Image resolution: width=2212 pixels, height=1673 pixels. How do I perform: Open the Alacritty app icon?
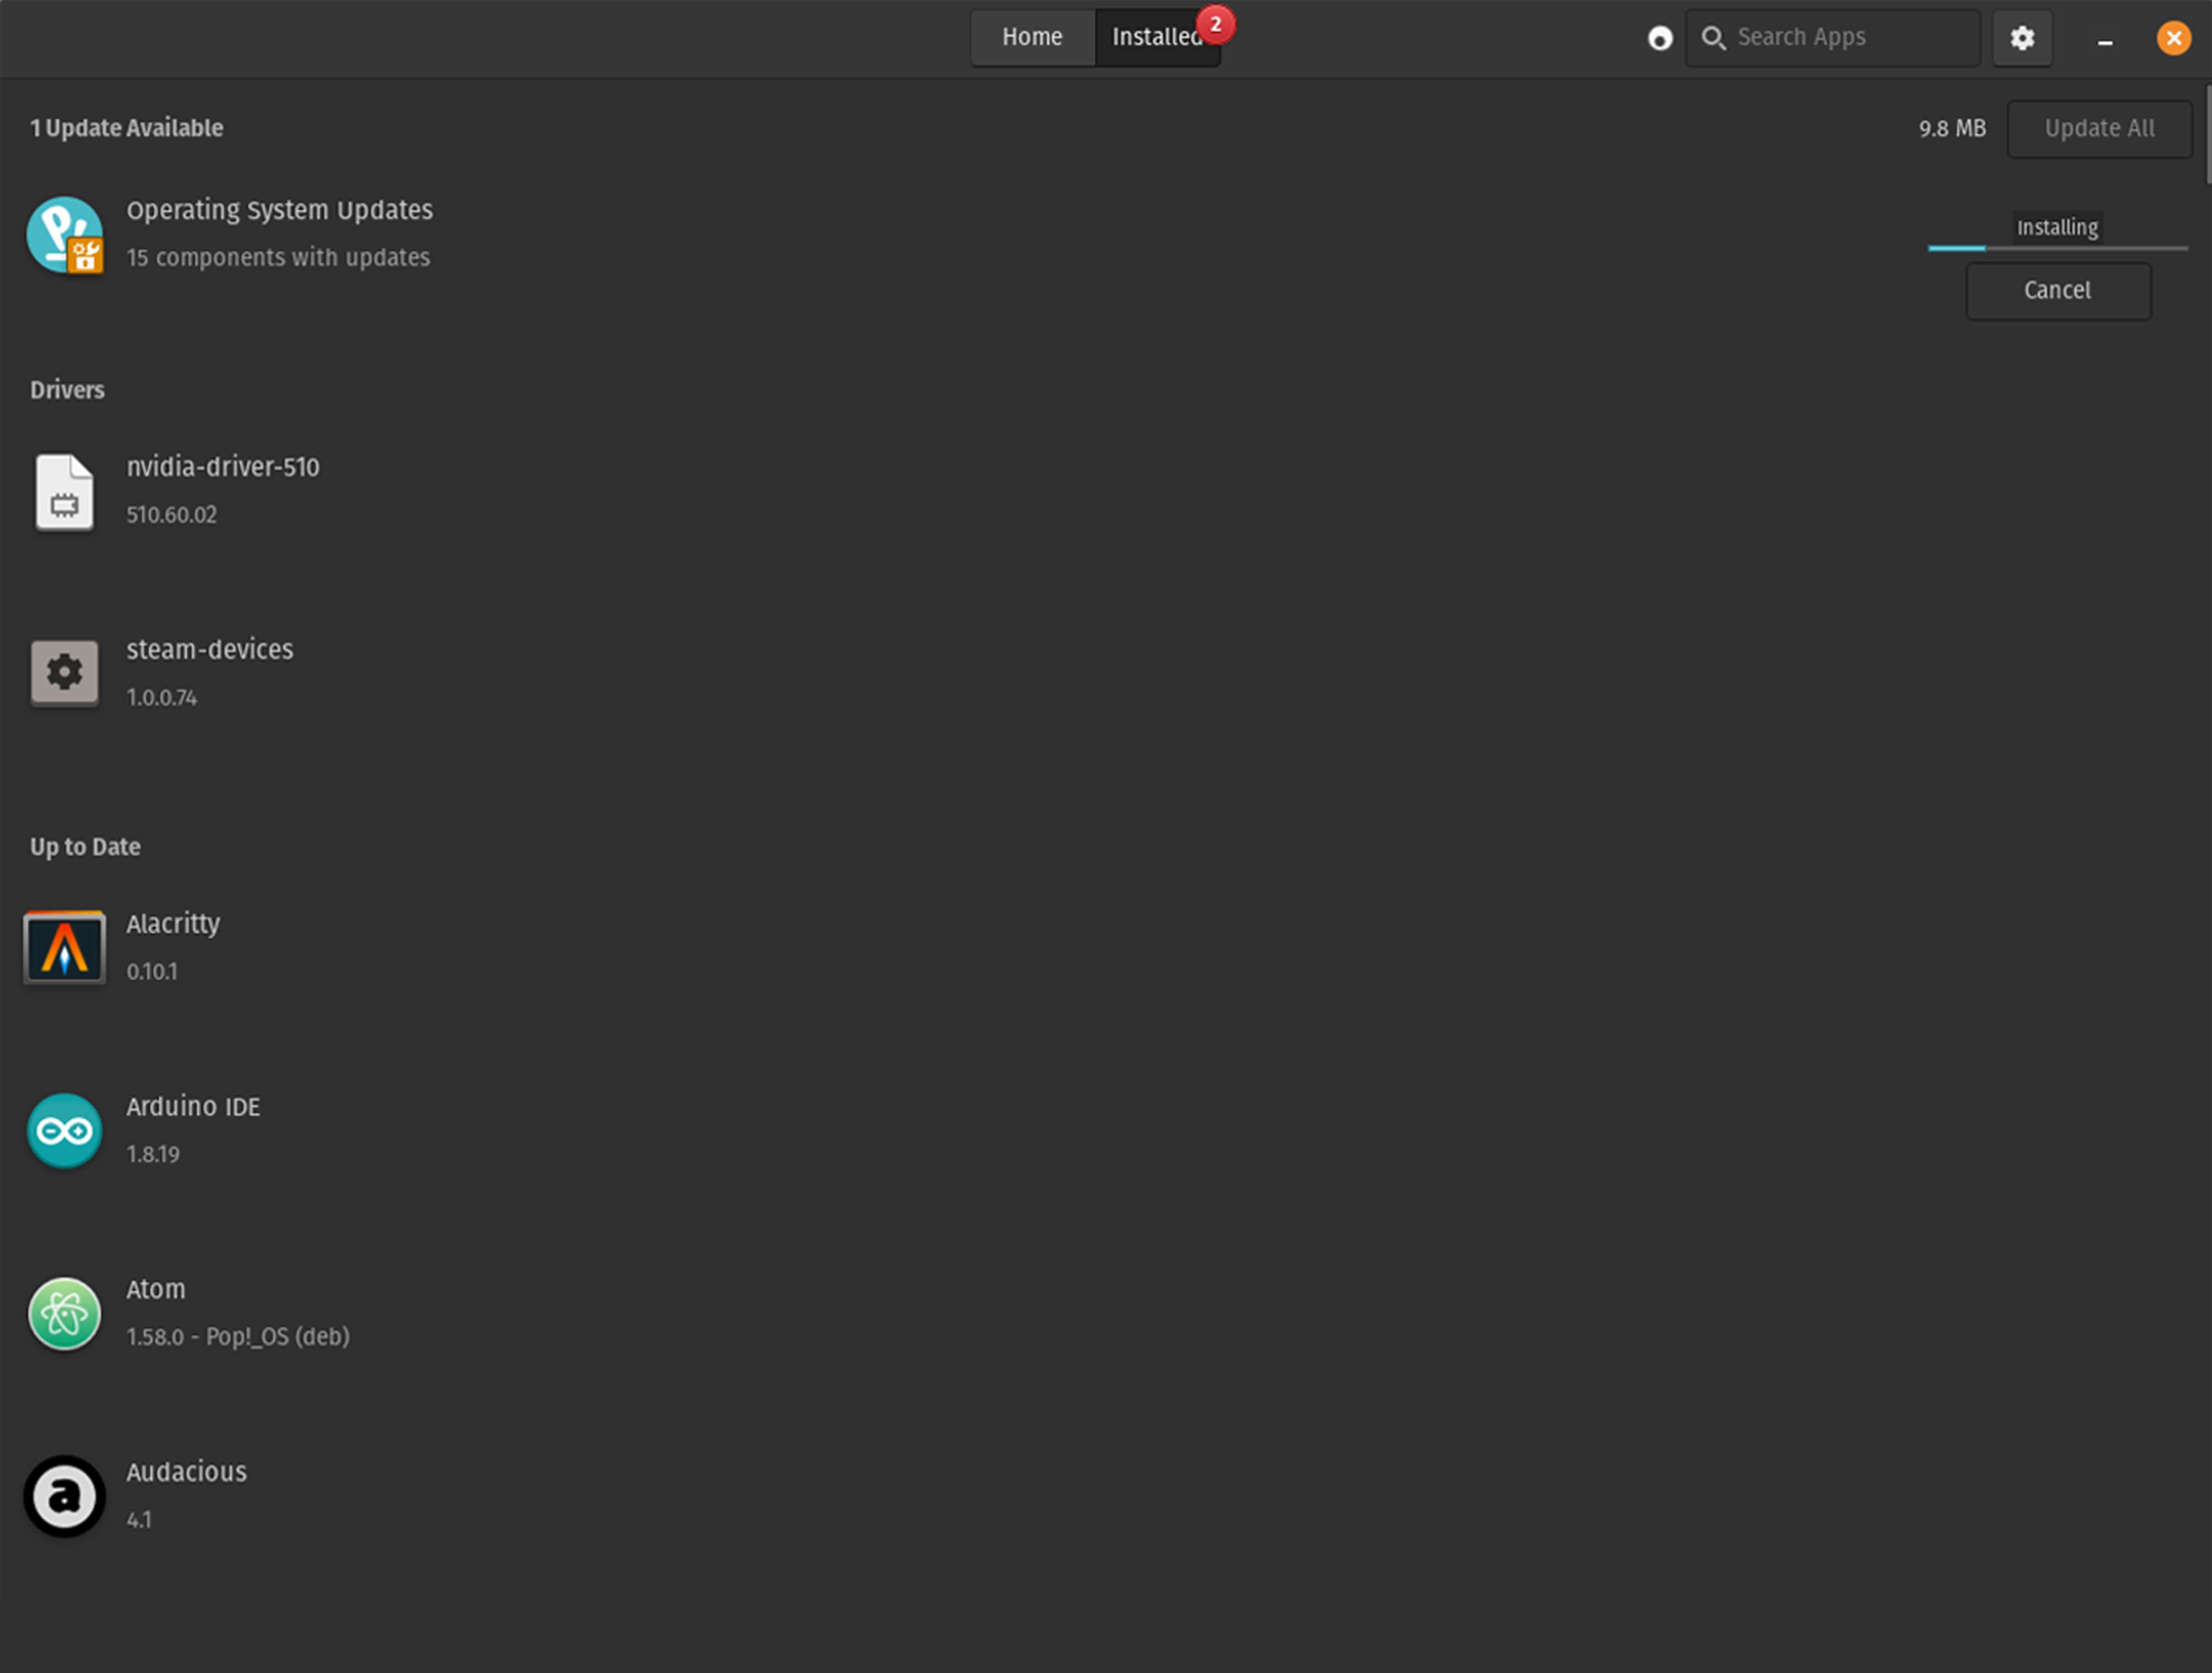[65, 947]
